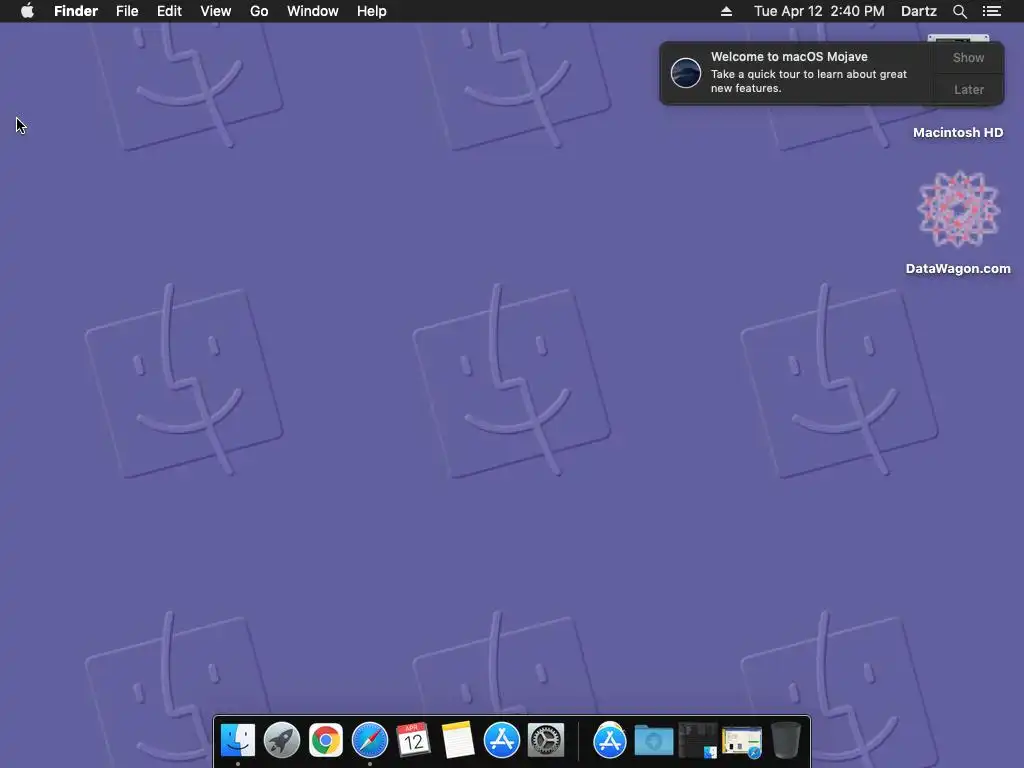The height and width of the screenshot is (768, 1024).
Task: Open Notes app in the Dock
Action: pyautogui.click(x=457, y=740)
